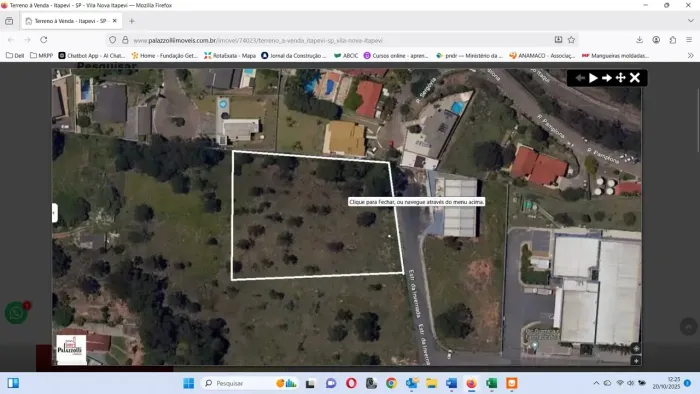This screenshot has height=394, width=700.
Task: Open Chatbot App bookmark
Action: click(x=92, y=56)
